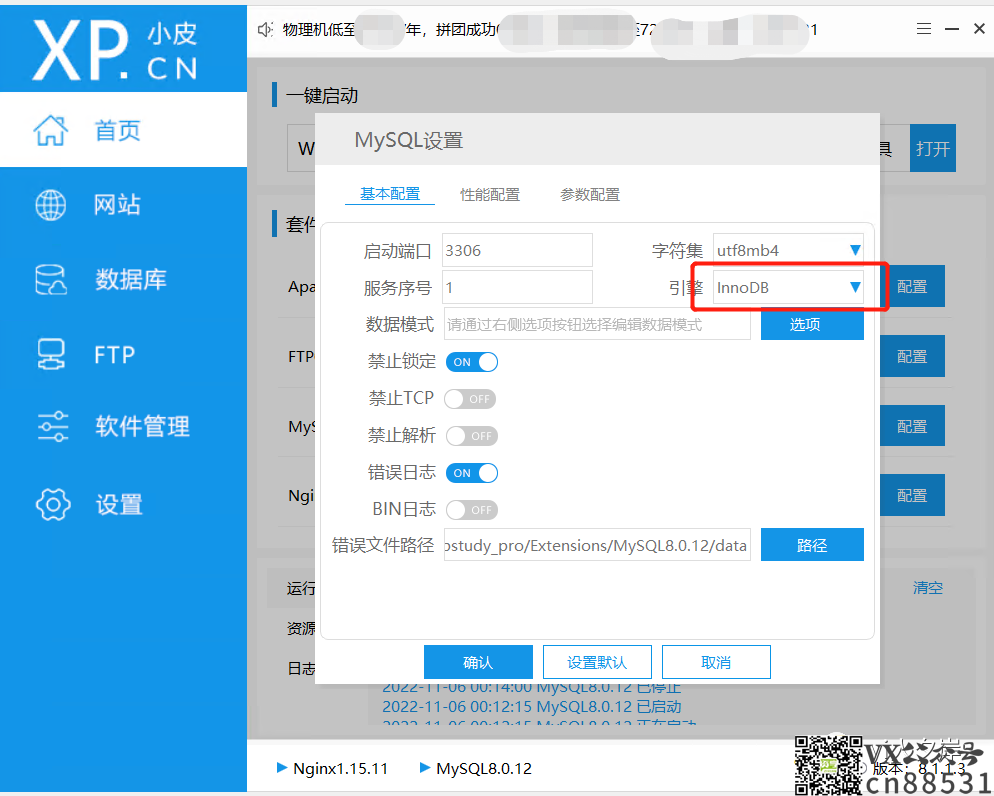The width and height of the screenshot is (994, 796).
Task: Enable BIN日志 switch
Action: click(472, 510)
